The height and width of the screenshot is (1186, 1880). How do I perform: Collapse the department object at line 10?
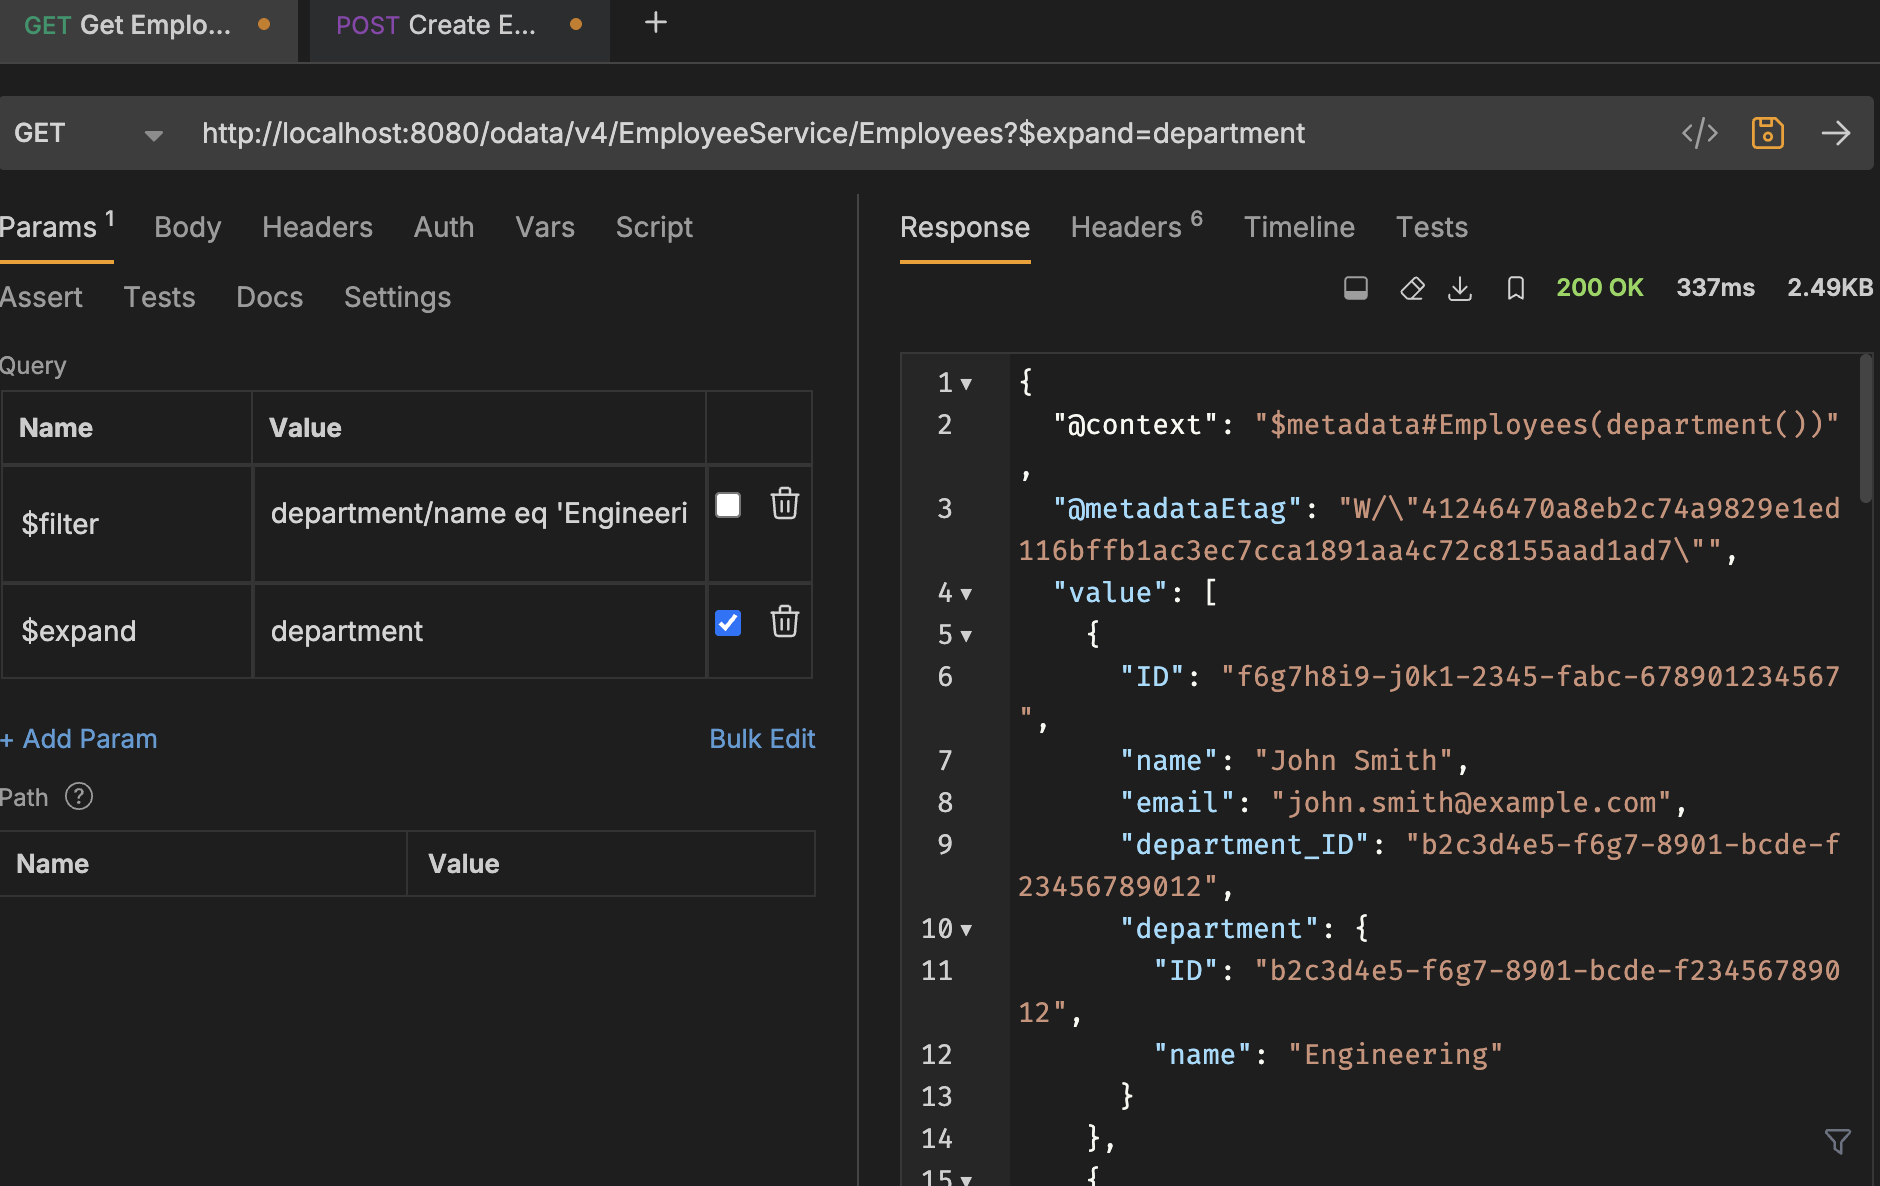click(x=966, y=929)
